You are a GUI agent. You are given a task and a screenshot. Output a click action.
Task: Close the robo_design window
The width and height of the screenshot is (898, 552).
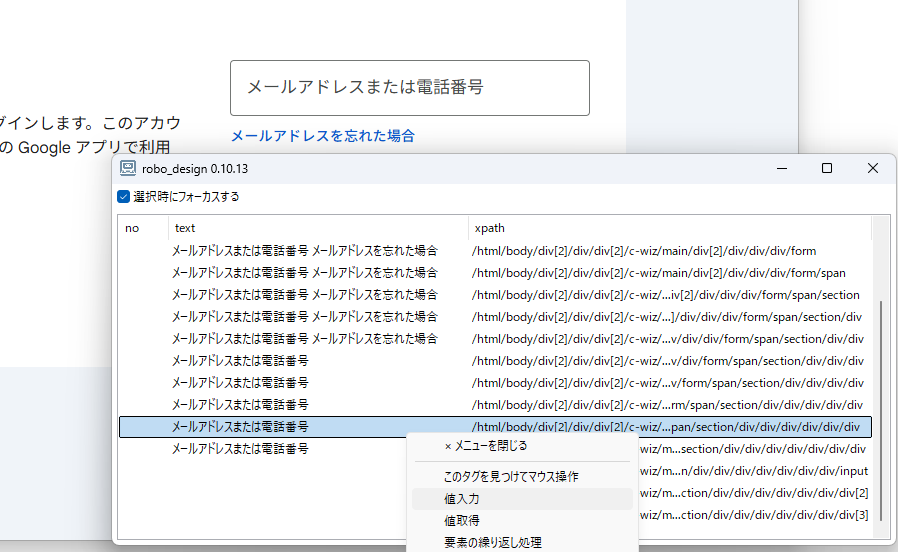(873, 169)
